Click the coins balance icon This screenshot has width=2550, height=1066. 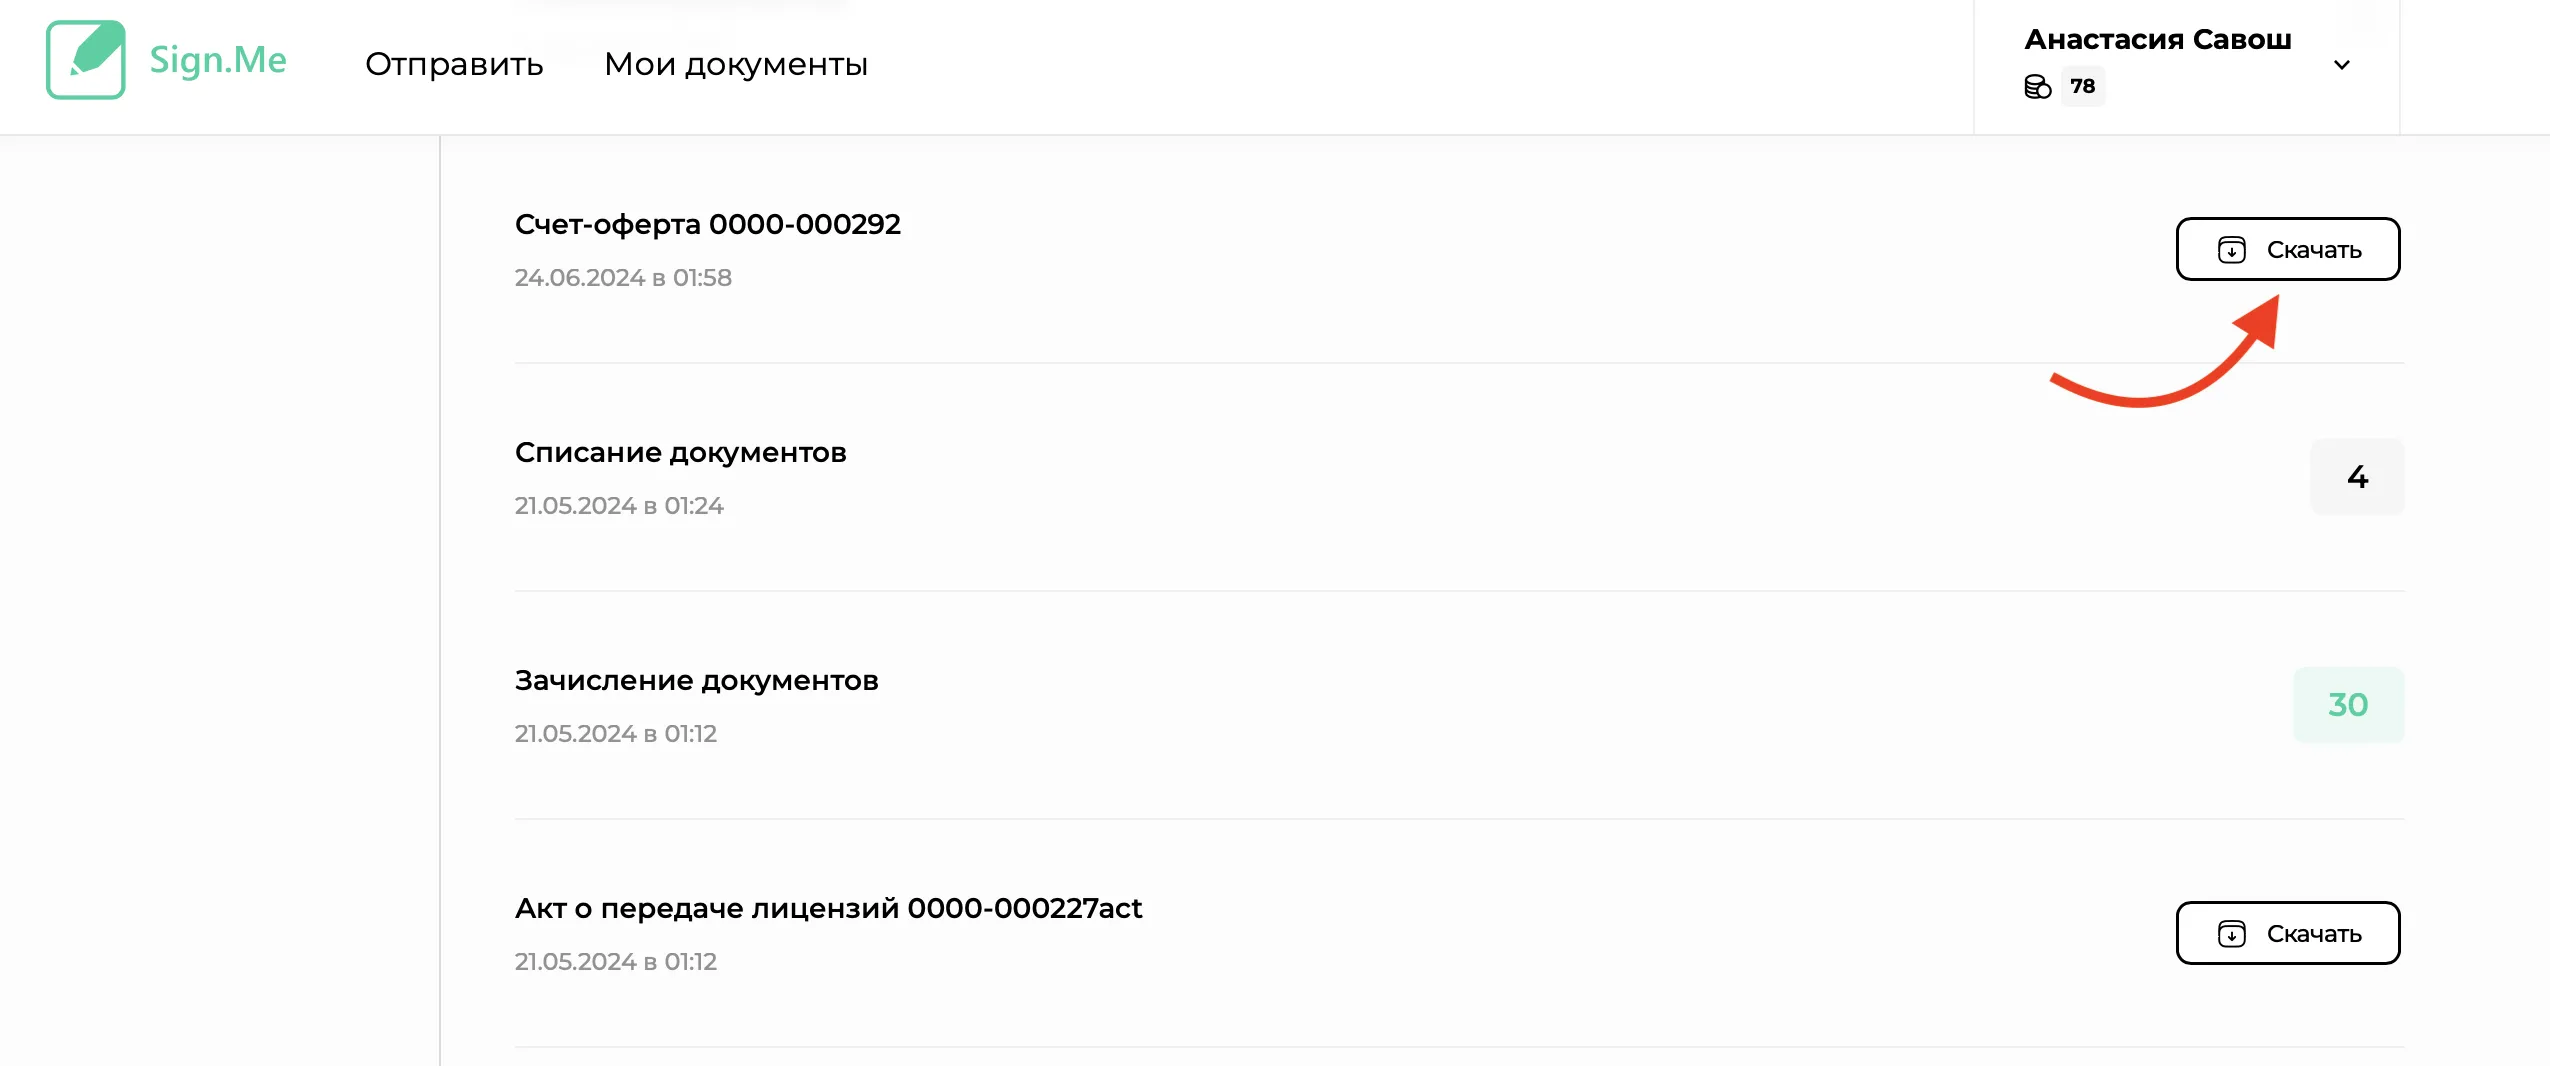[2037, 87]
